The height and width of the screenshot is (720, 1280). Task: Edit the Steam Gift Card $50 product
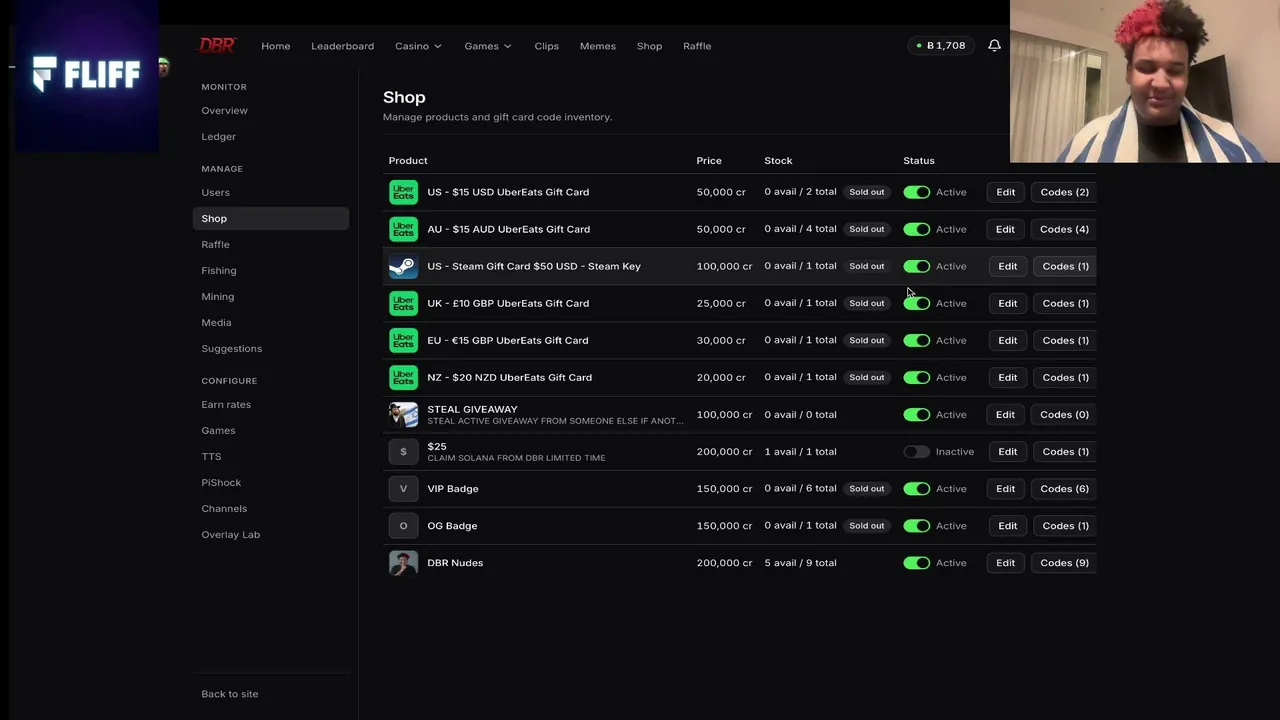pos(1007,266)
